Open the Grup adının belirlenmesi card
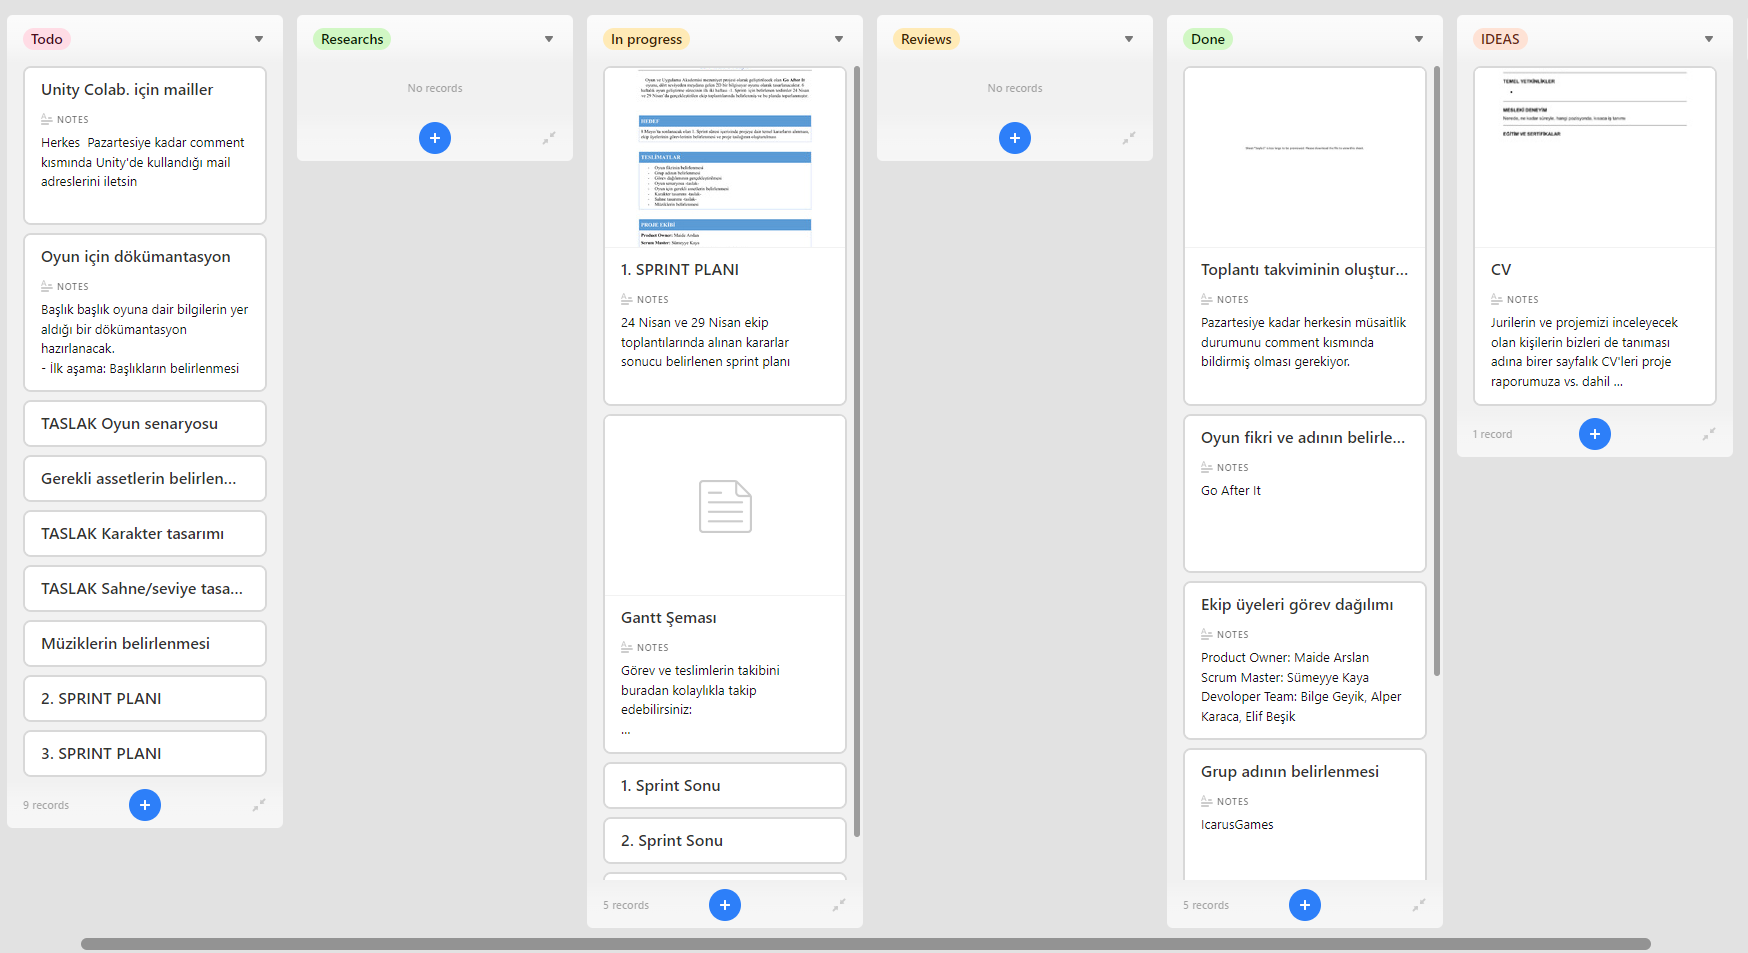The width and height of the screenshot is (1748, 953). (1305, 815)
